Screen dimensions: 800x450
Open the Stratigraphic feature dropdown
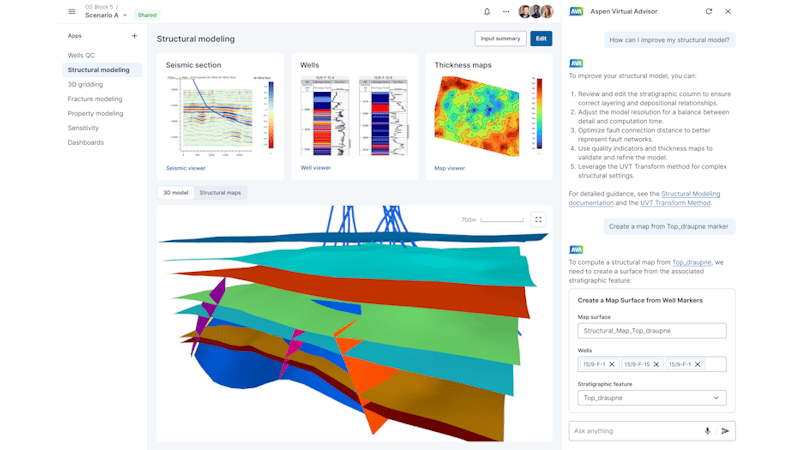[x=652, y=397]
